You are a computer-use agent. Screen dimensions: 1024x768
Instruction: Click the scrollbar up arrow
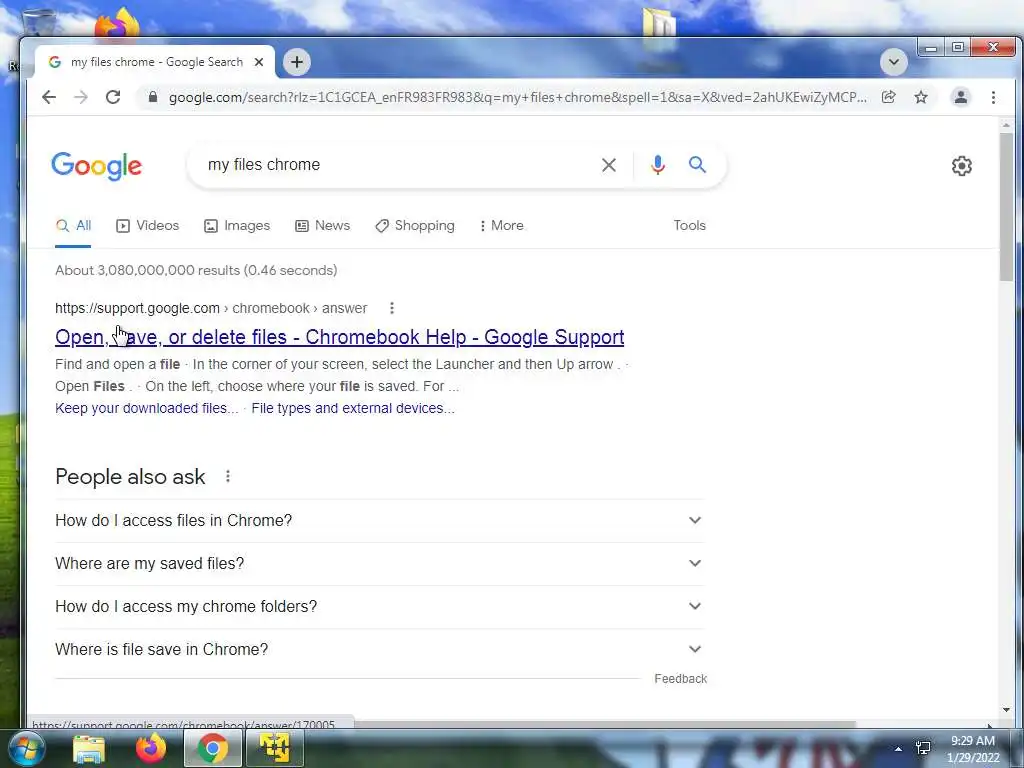1006,125
